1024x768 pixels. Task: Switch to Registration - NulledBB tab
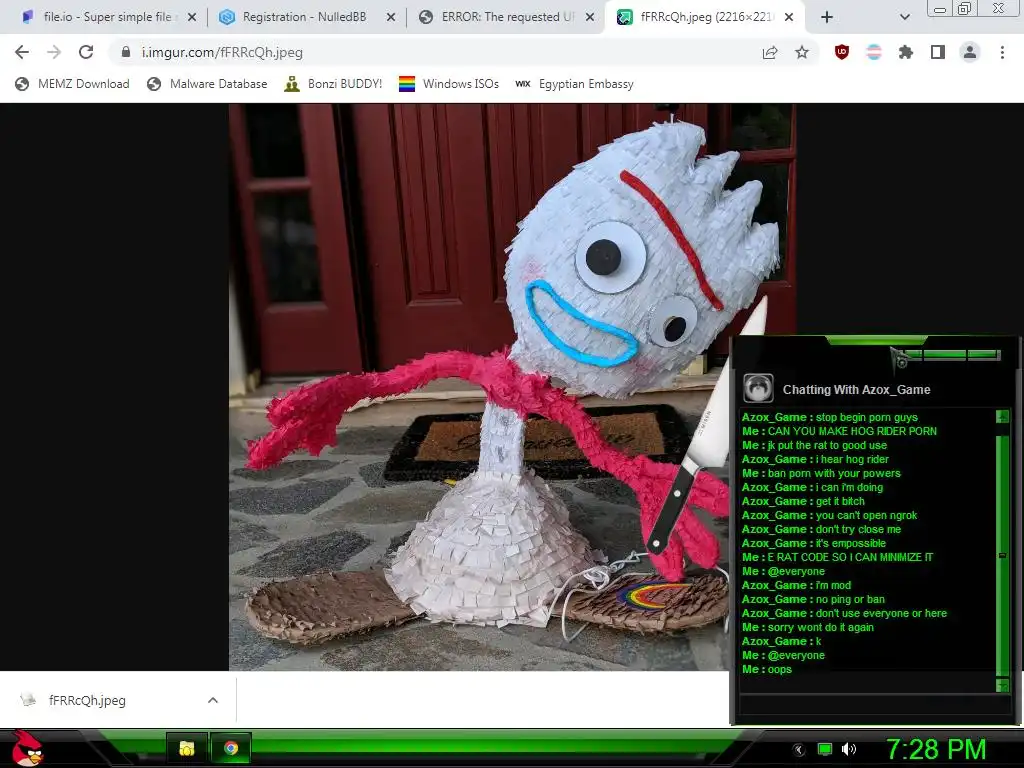click(305, 17)
